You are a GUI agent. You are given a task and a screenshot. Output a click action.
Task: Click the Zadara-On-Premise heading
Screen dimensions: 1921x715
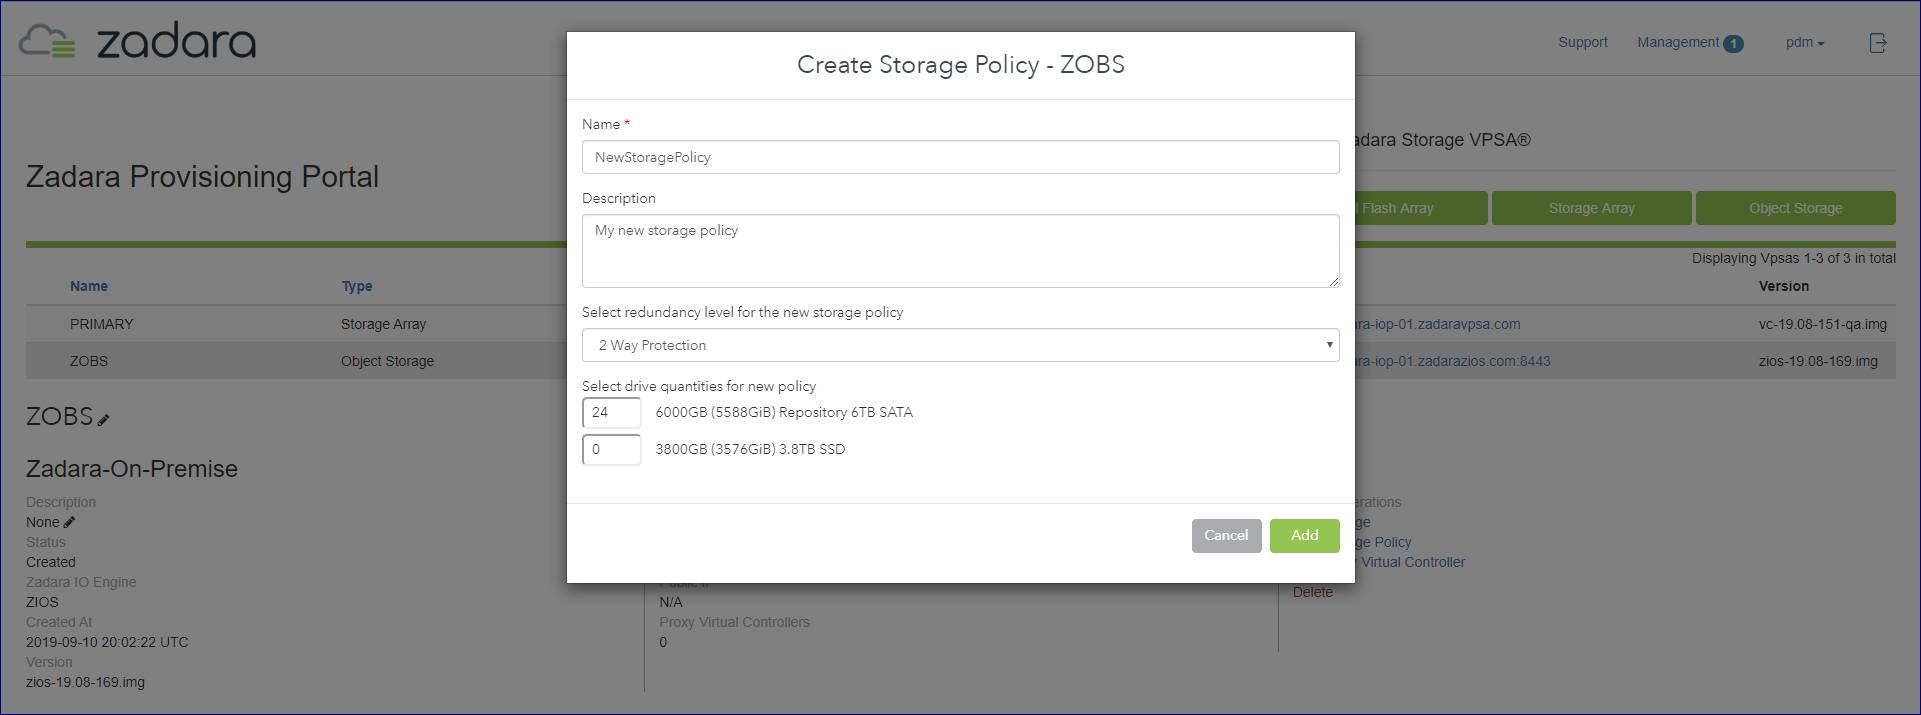tap(132, 469)
